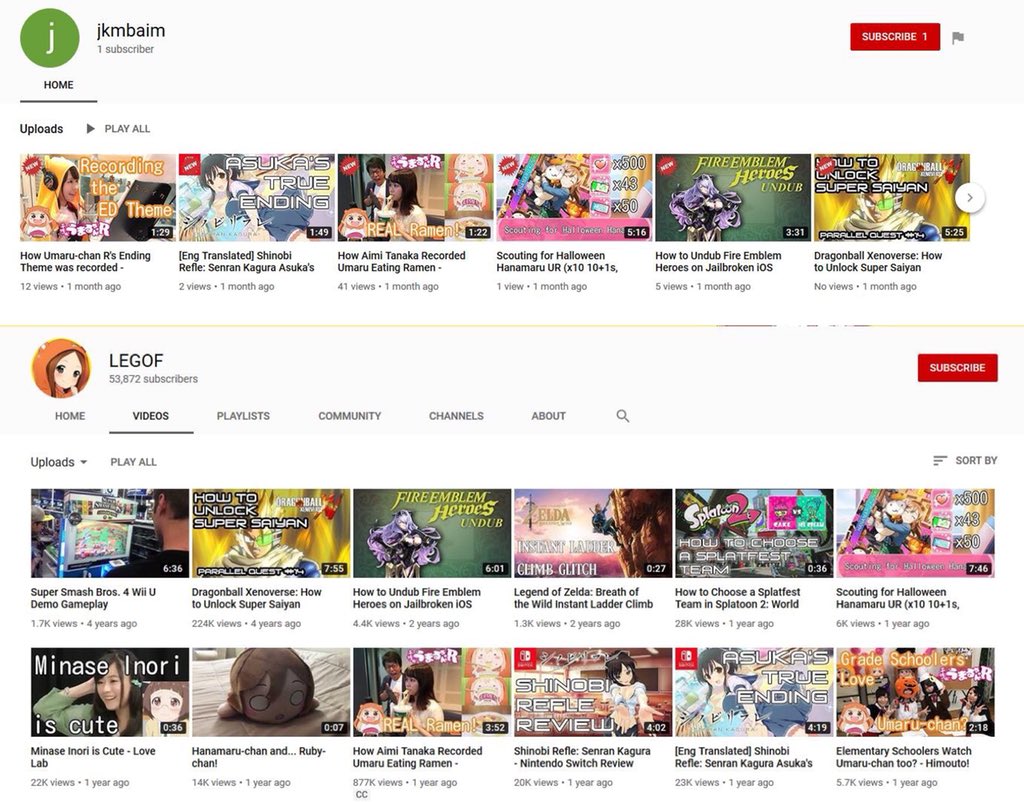Click title 'How Umaru-chan R's Ending Theme was recorded'
The height and width of the screenshot is (802, 1024).
tap(86, 261)
